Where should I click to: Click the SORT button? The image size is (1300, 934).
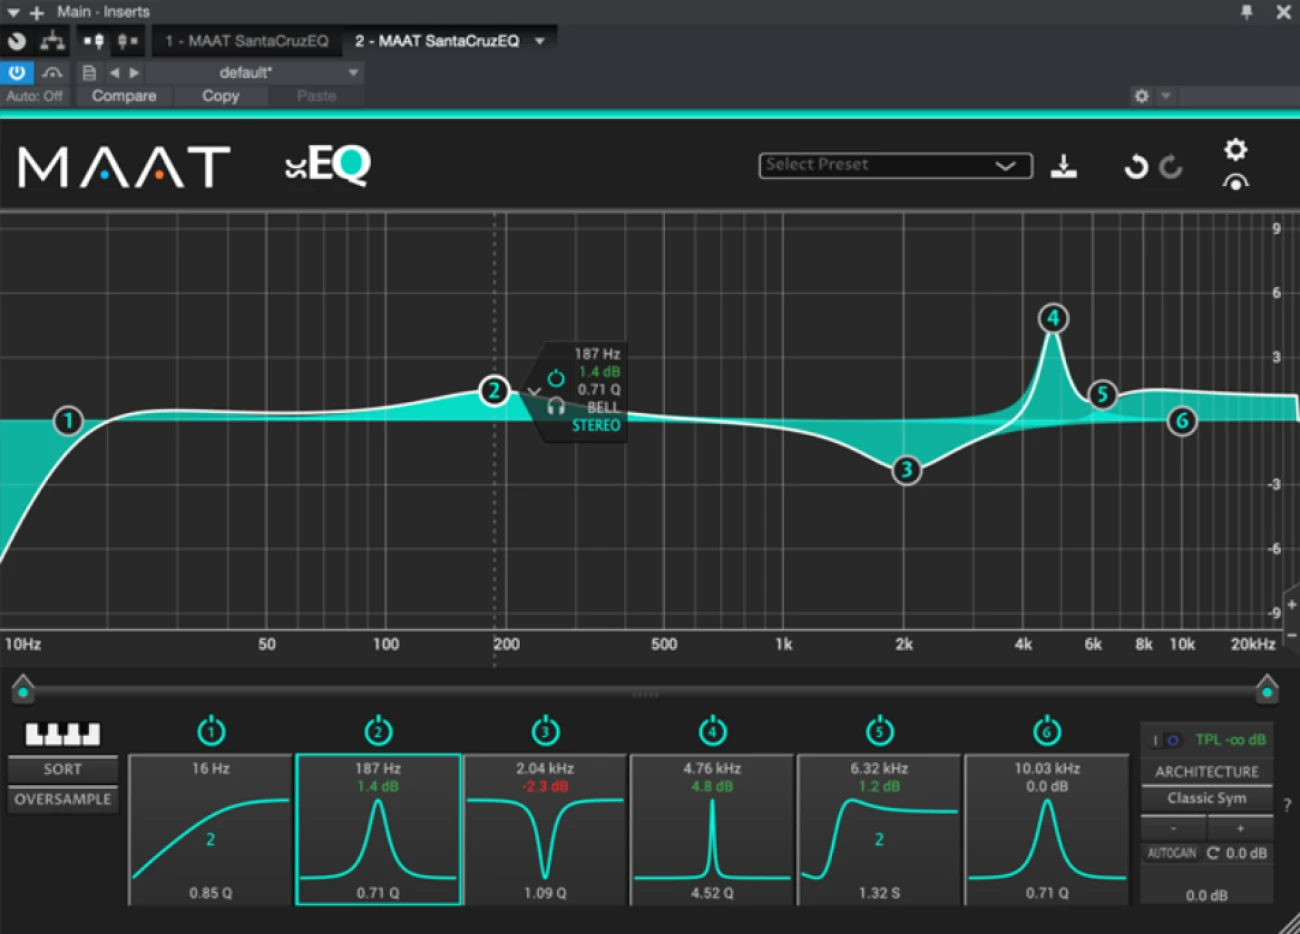(62, 769)
